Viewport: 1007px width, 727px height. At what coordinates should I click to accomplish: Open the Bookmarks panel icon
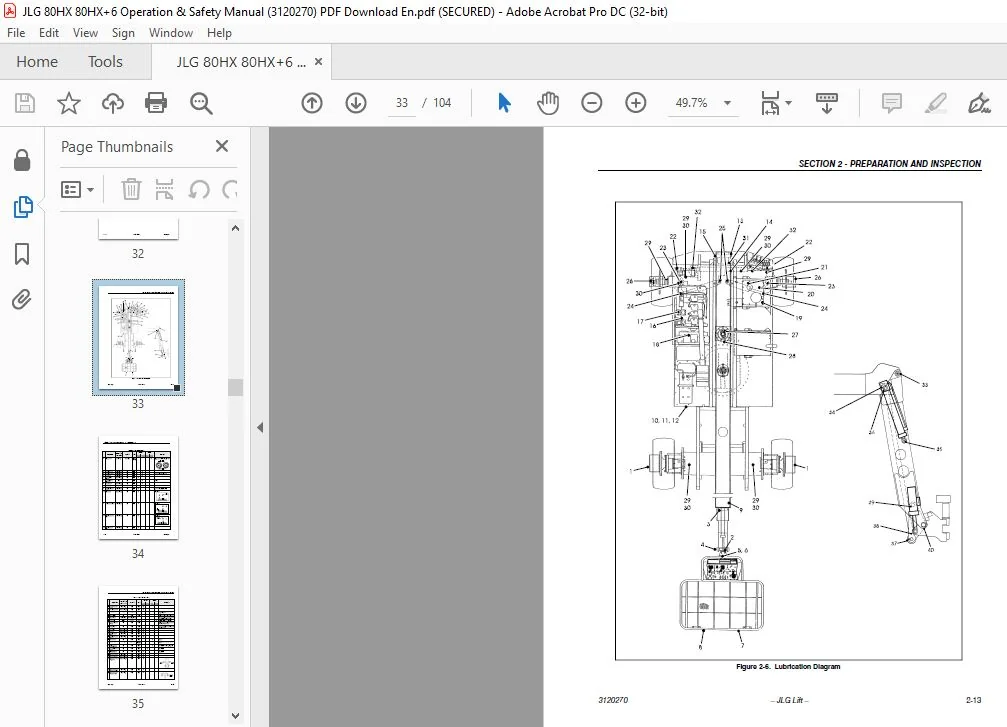click(x=22, y=254)
